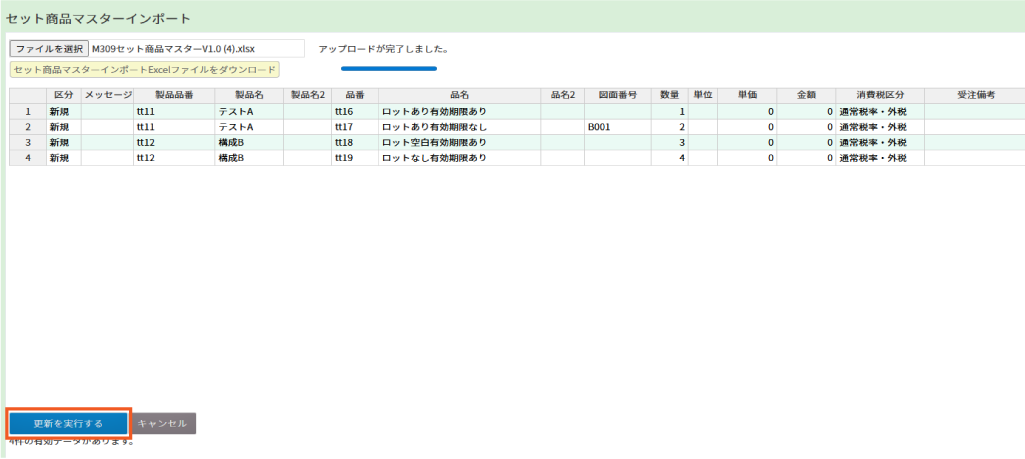Viewport: 1025px width, 459px height.
Task: Click the blue upload progress bar
Action: pyautogui.click(x=389, y=69)
